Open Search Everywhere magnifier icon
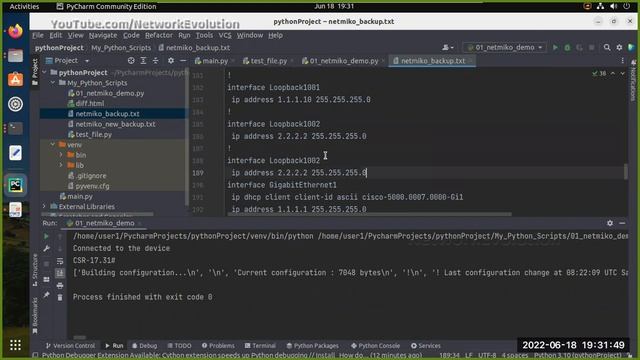640x360 pixels. [607, 48]
